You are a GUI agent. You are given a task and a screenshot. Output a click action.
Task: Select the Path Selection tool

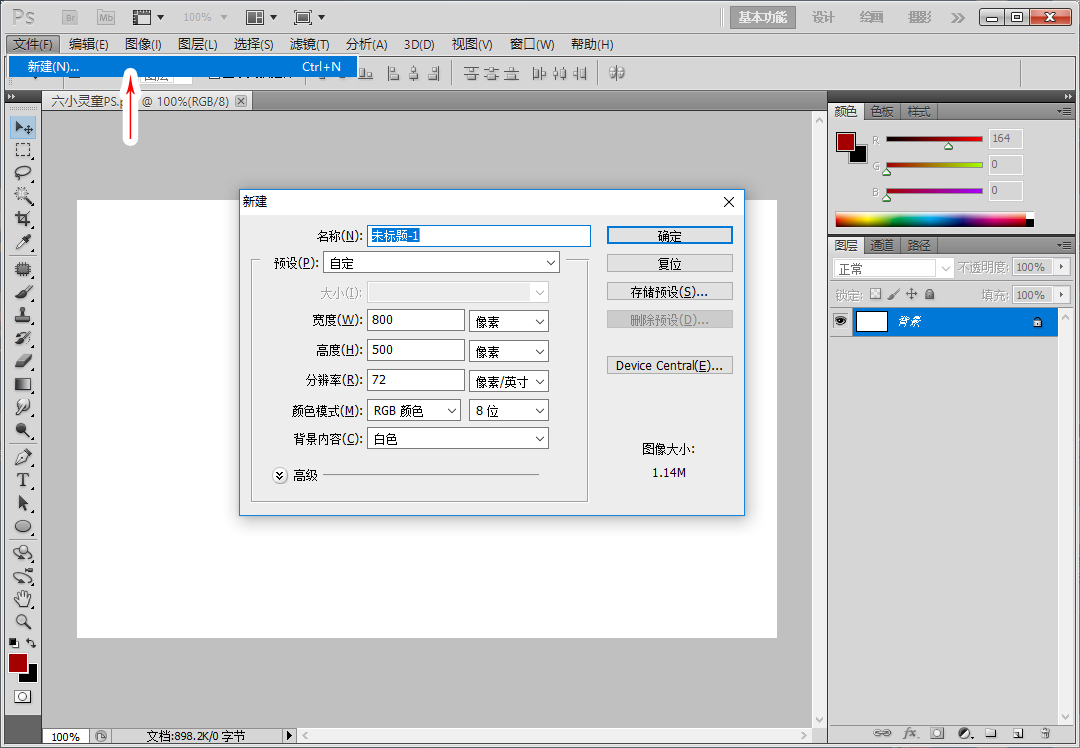click(x=23, y=503)
